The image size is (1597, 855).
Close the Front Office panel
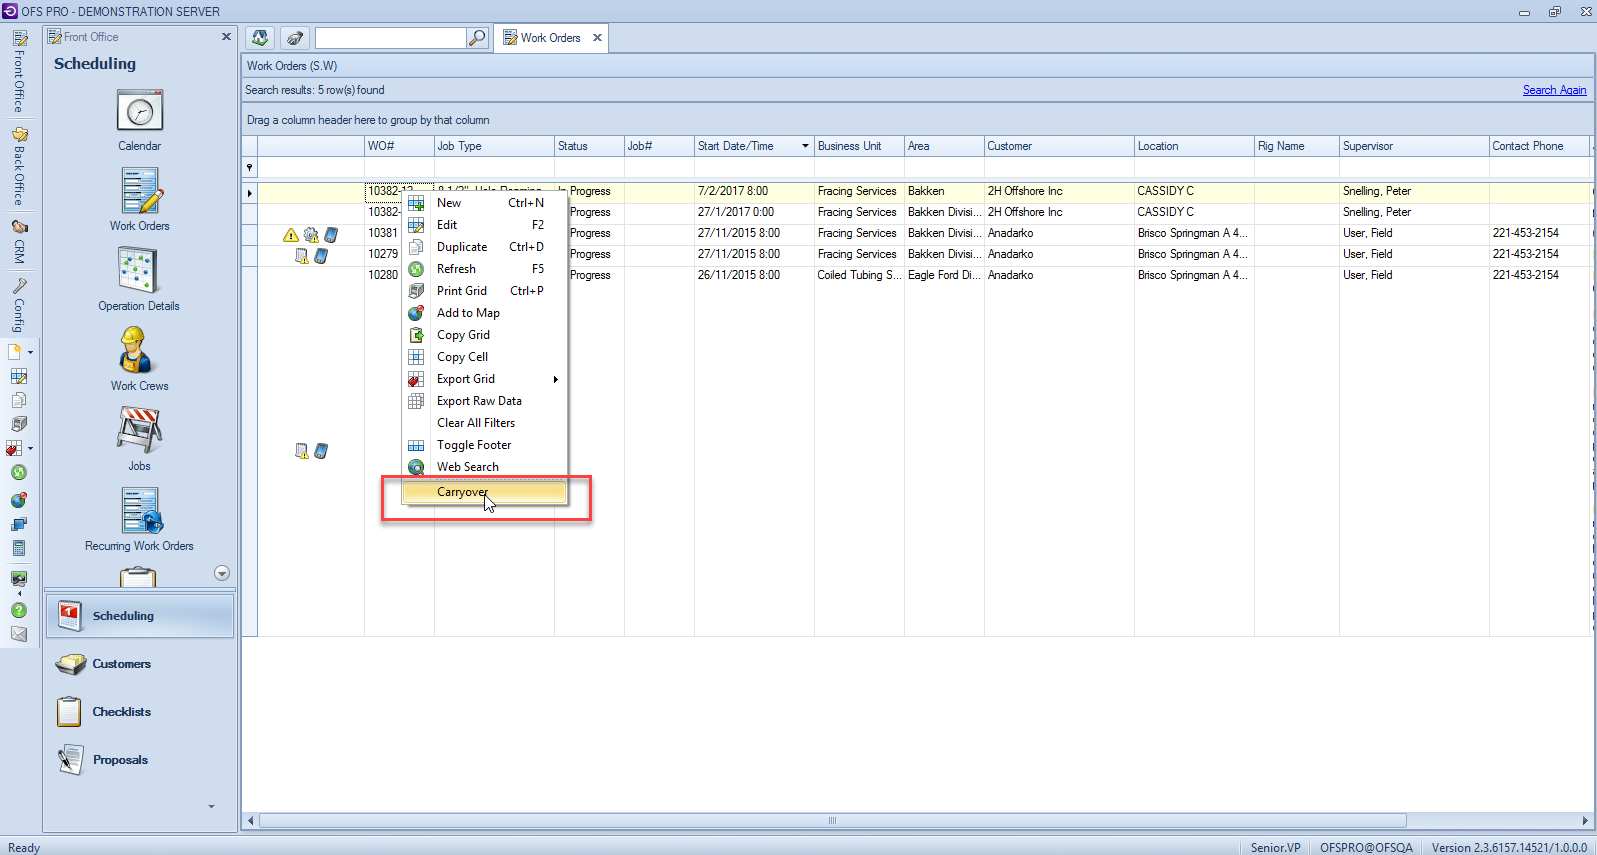click(x=226, y=37)
